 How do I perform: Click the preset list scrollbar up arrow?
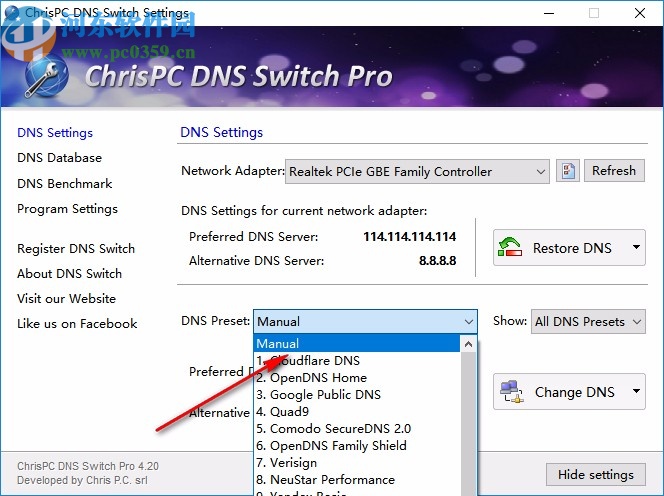coord(468,344)
